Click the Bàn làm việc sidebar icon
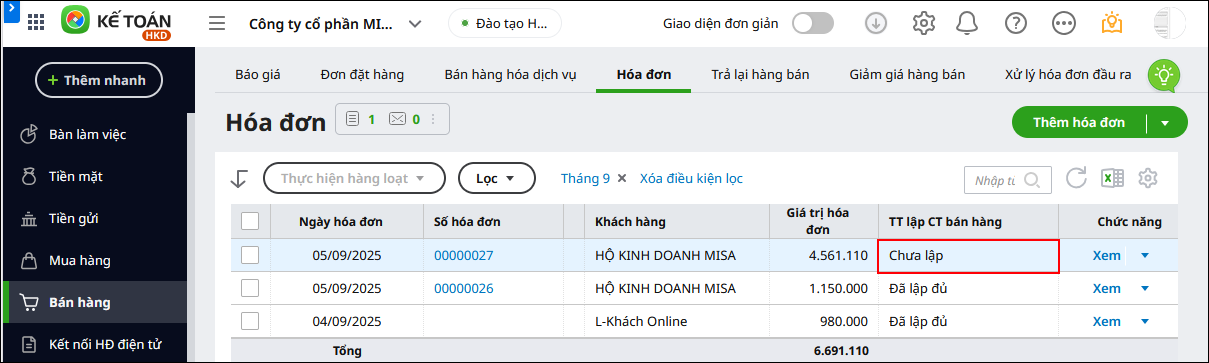The width and height of the screenshot is (1209, 363). [x=29, y=134]
